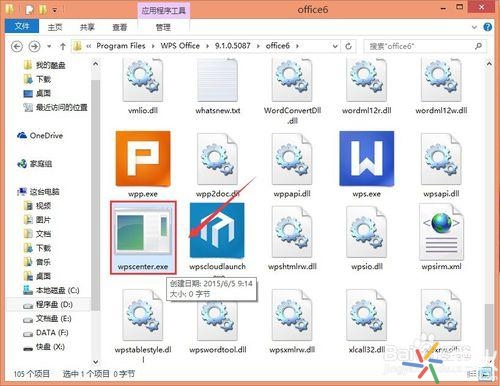Click the search magnifier icon
This screenshot has height=386, width=500.
(x=478, y=46)
